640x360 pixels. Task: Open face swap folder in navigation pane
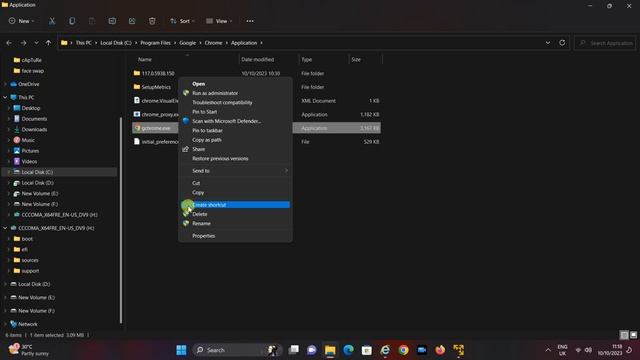[x=32, y=71]
